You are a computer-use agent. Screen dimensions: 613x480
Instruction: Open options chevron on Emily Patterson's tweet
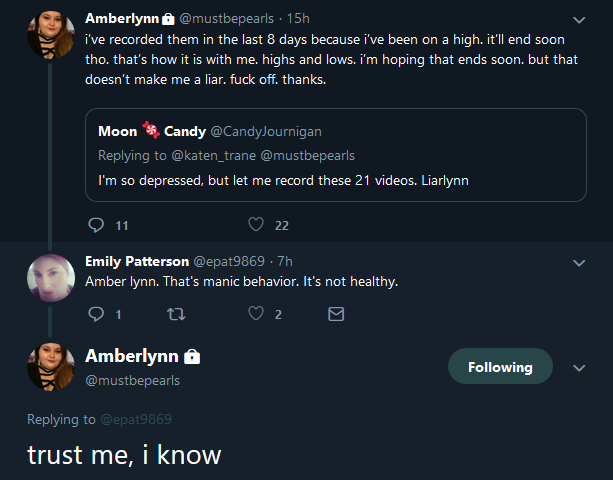point(579,263)
